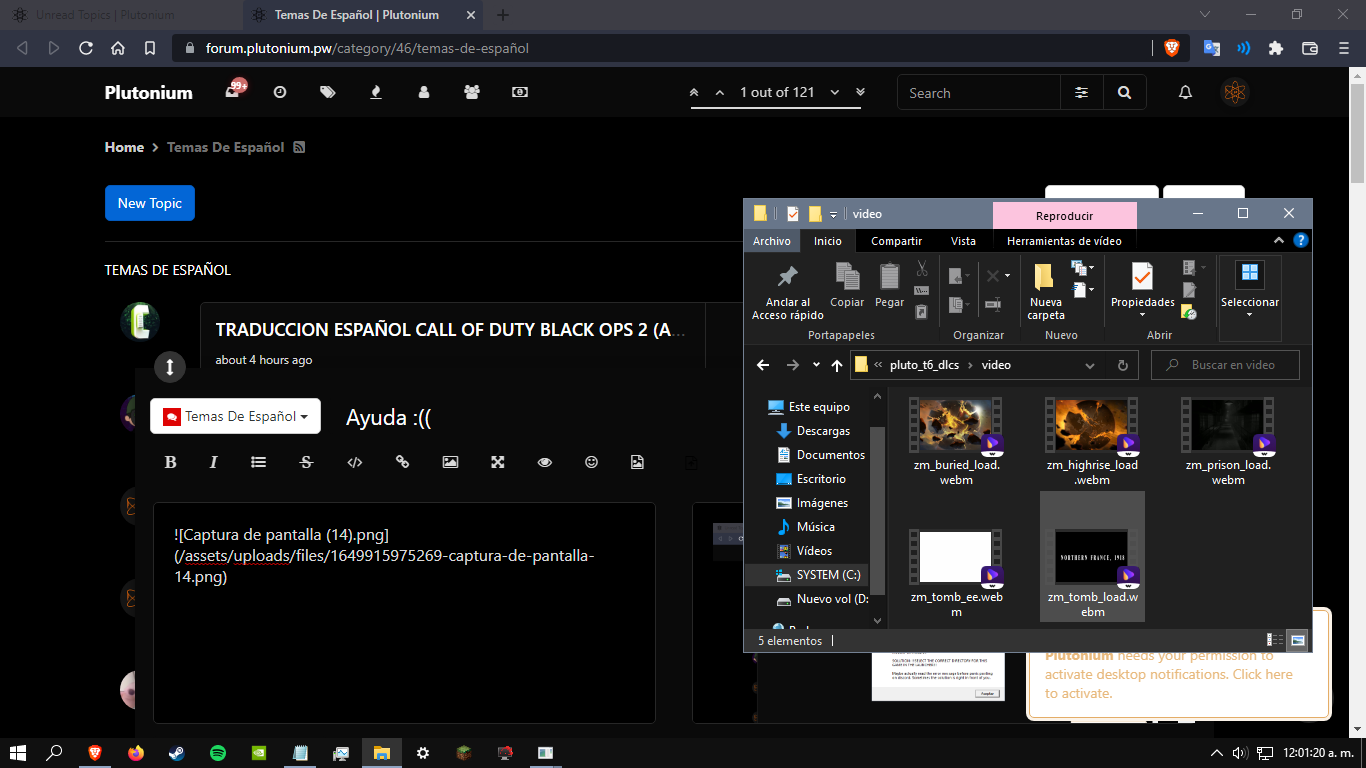Open Home breadcrumb link
This screenshot has height=768, width=1366.
coord(124,147)
